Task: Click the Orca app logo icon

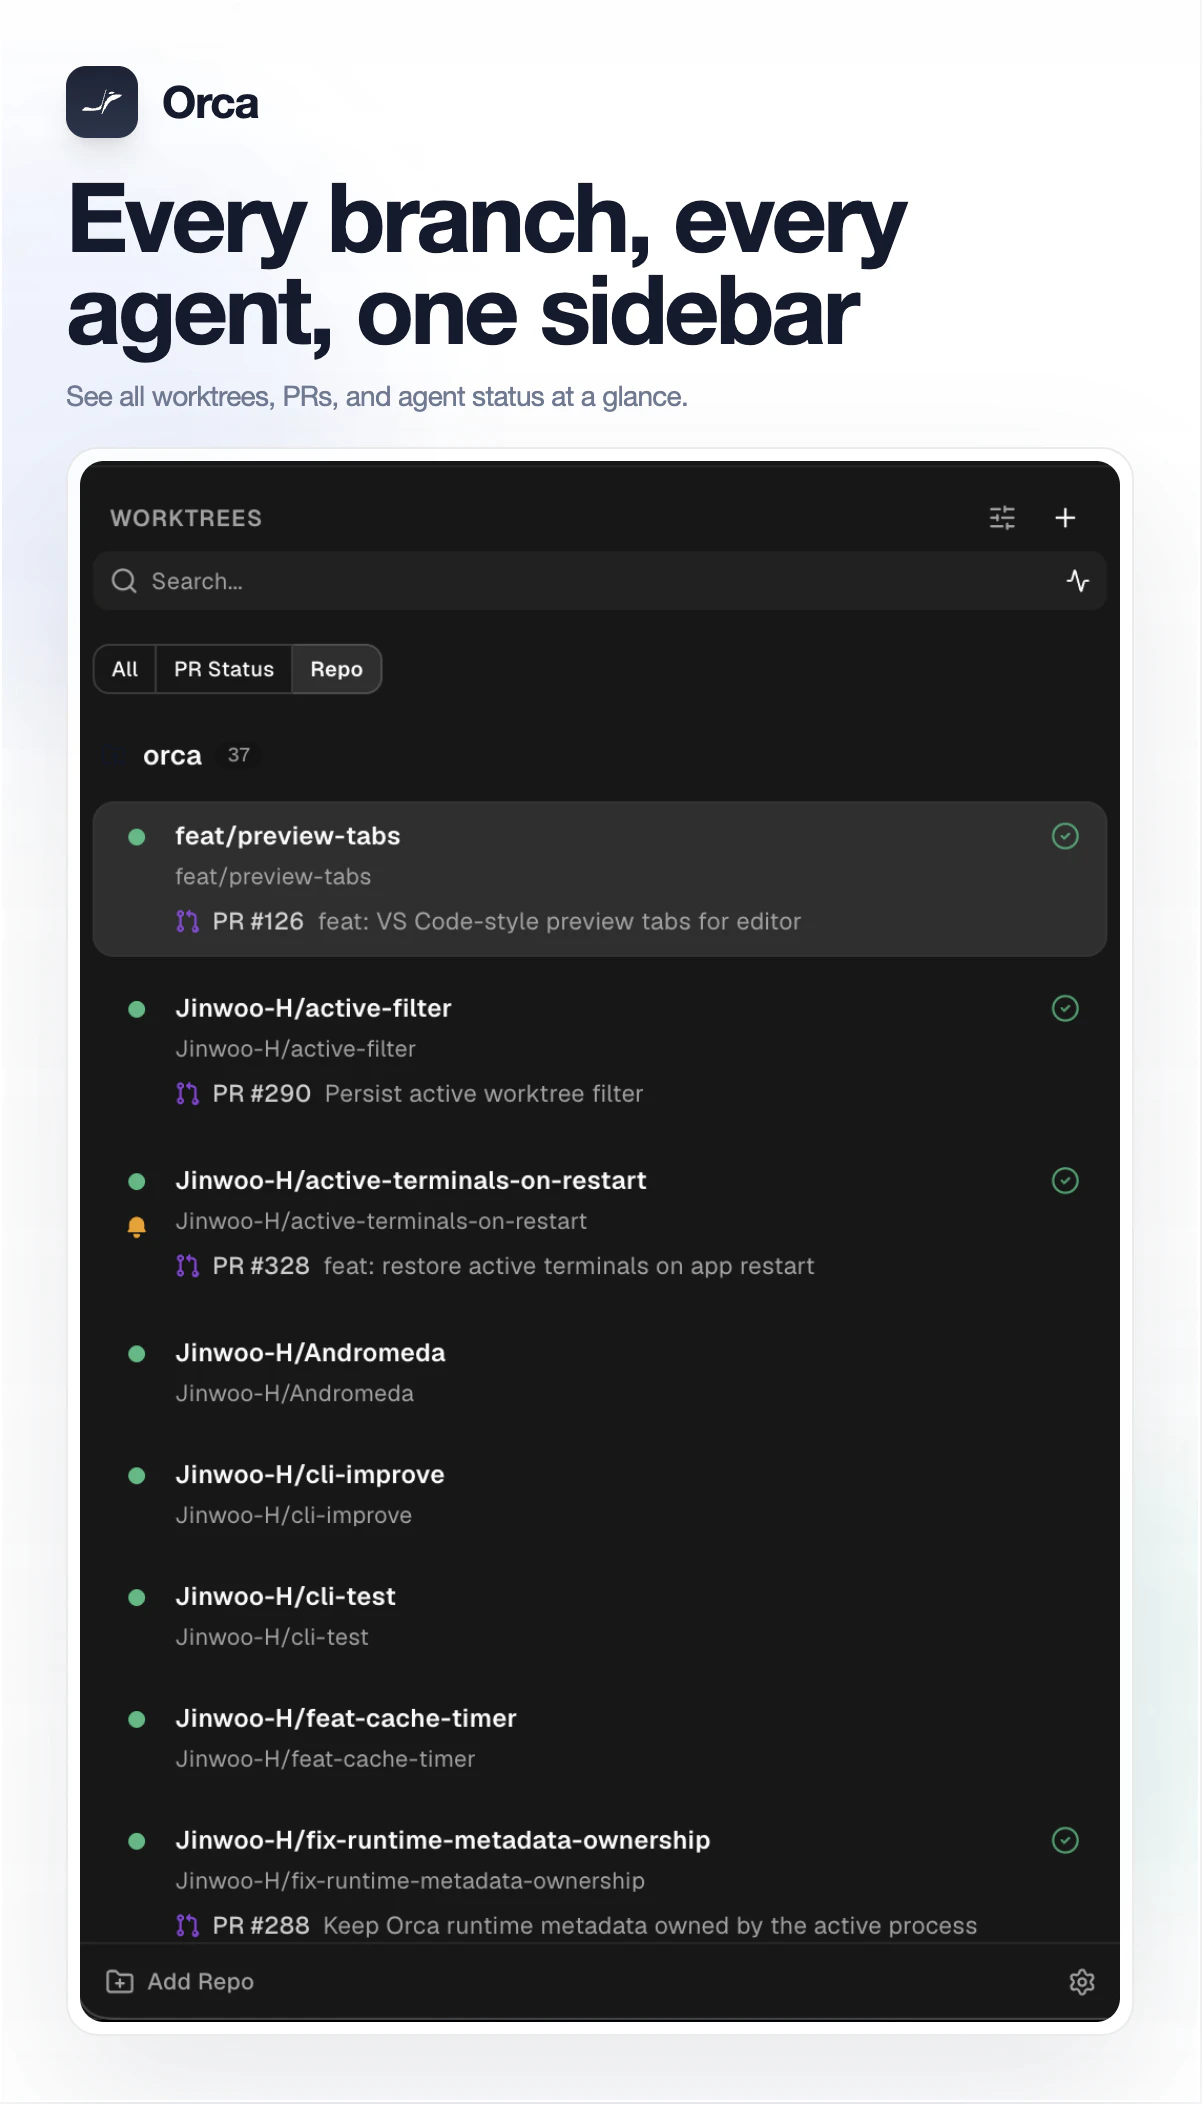Action: pos(102,102)
